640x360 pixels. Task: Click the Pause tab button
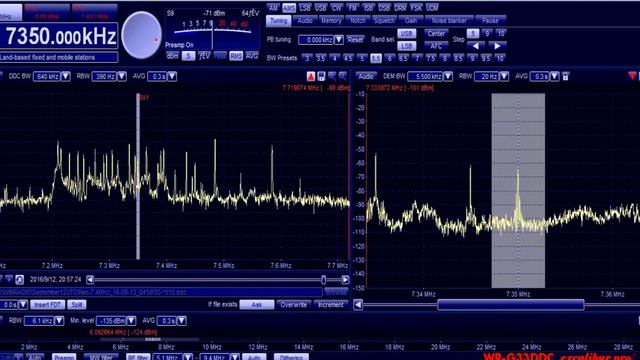click(x=490, y=20)
